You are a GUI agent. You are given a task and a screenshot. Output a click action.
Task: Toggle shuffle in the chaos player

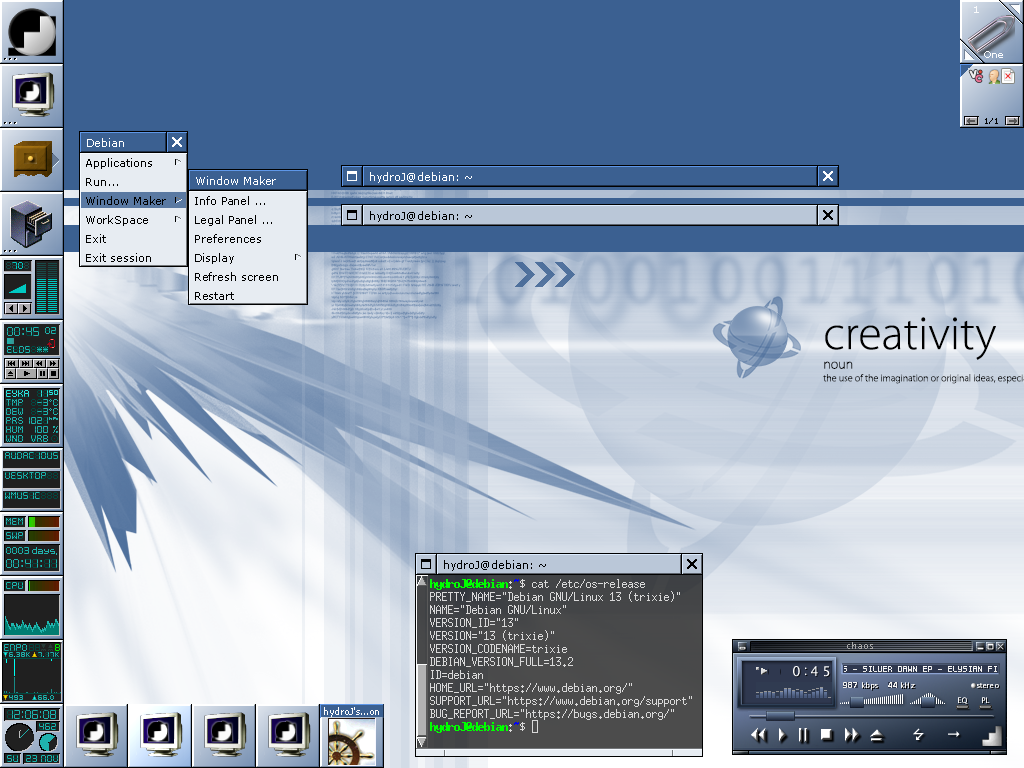(x=919, y=735)
